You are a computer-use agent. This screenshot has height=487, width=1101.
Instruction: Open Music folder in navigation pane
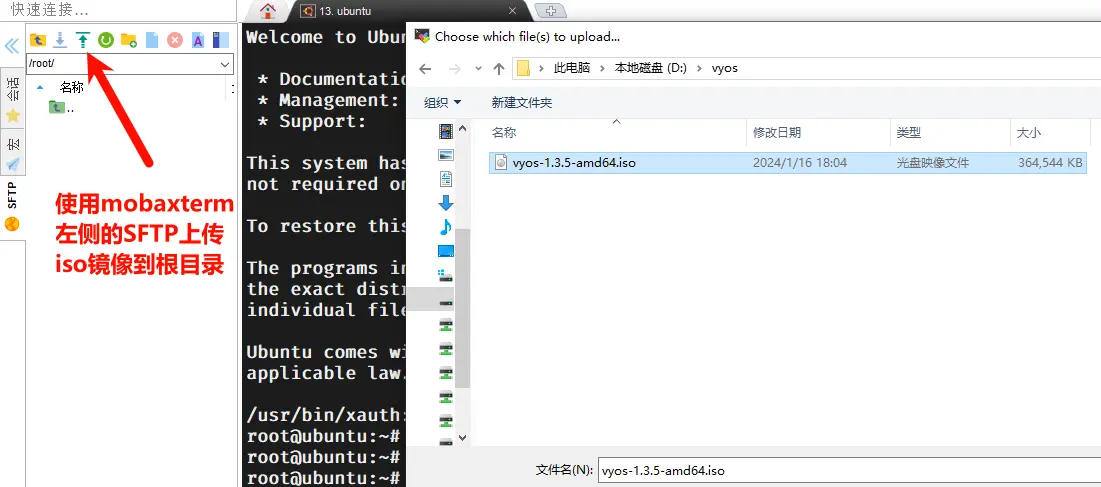446,227
